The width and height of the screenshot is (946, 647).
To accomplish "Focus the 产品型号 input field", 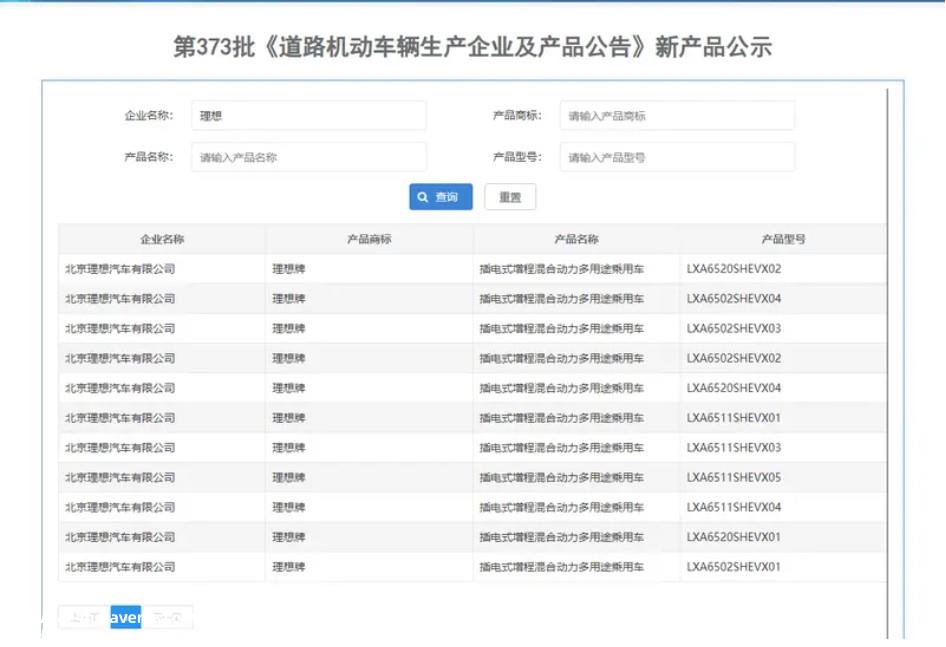I will 677,157.
